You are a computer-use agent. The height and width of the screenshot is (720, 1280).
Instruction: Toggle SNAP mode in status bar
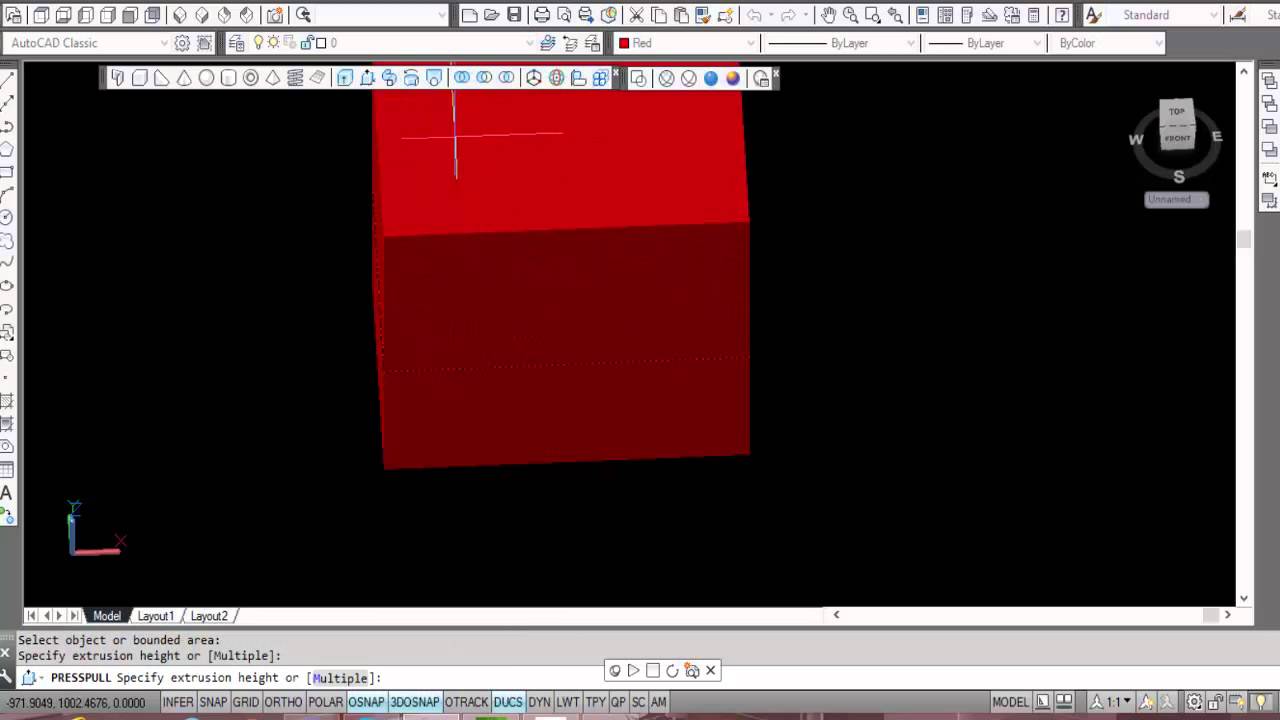pos(213,702)
